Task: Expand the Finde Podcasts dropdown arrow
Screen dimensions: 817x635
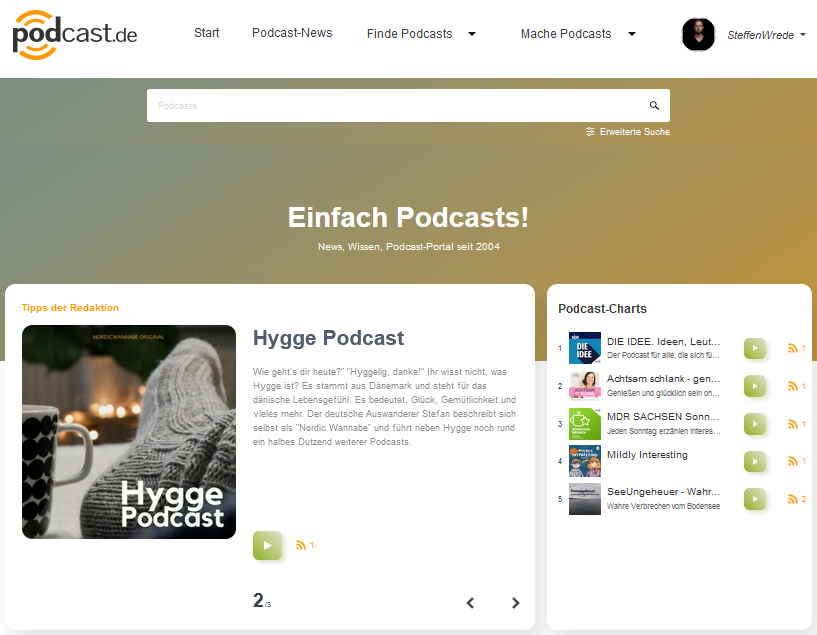Action: point(472,34)
